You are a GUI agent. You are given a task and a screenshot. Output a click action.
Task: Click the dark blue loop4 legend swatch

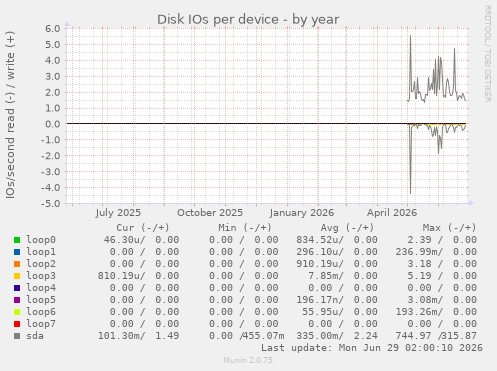[x=17, y=288]
